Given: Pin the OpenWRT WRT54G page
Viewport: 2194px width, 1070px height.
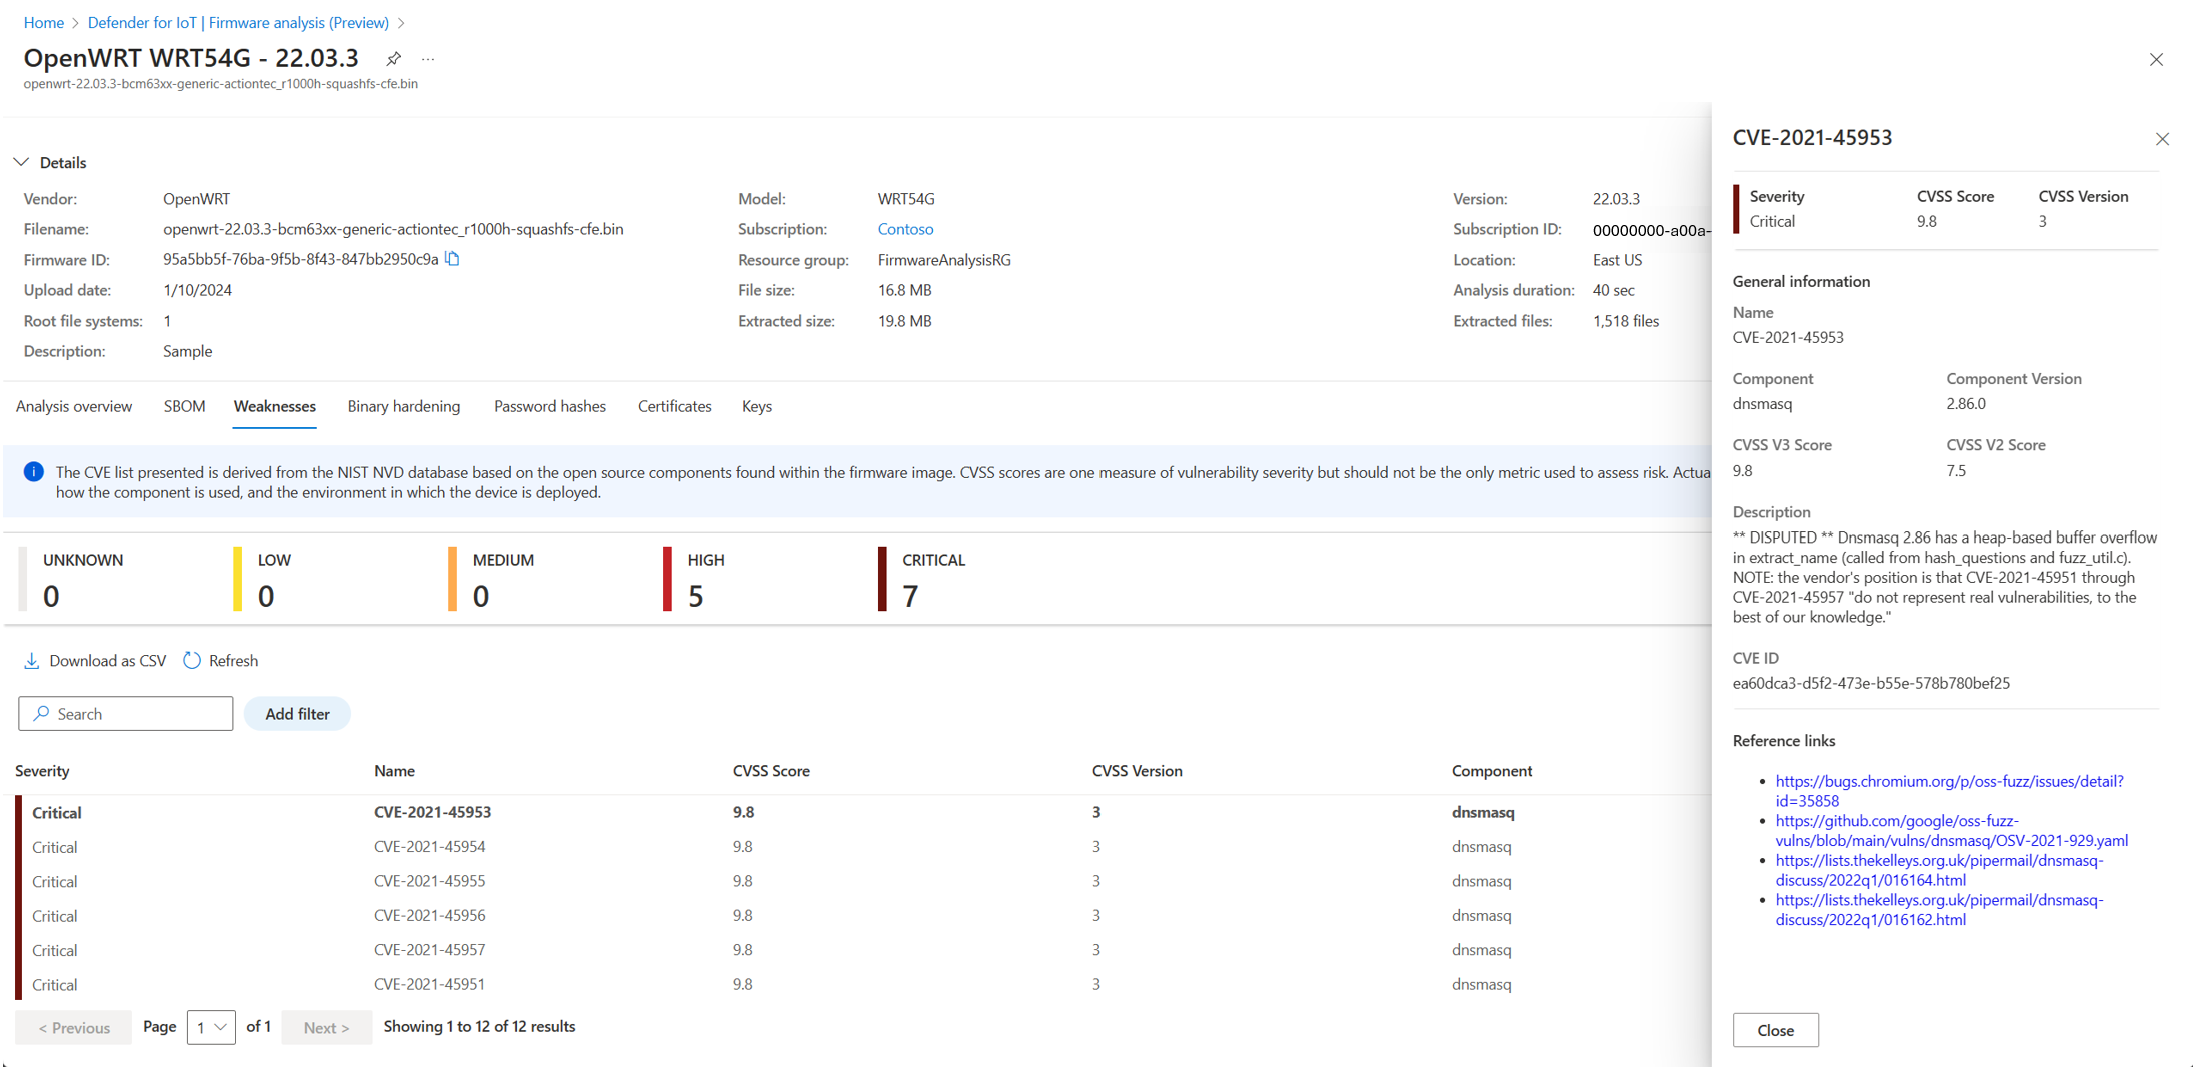Looking at the screenshot, I should tap(394, 59).
